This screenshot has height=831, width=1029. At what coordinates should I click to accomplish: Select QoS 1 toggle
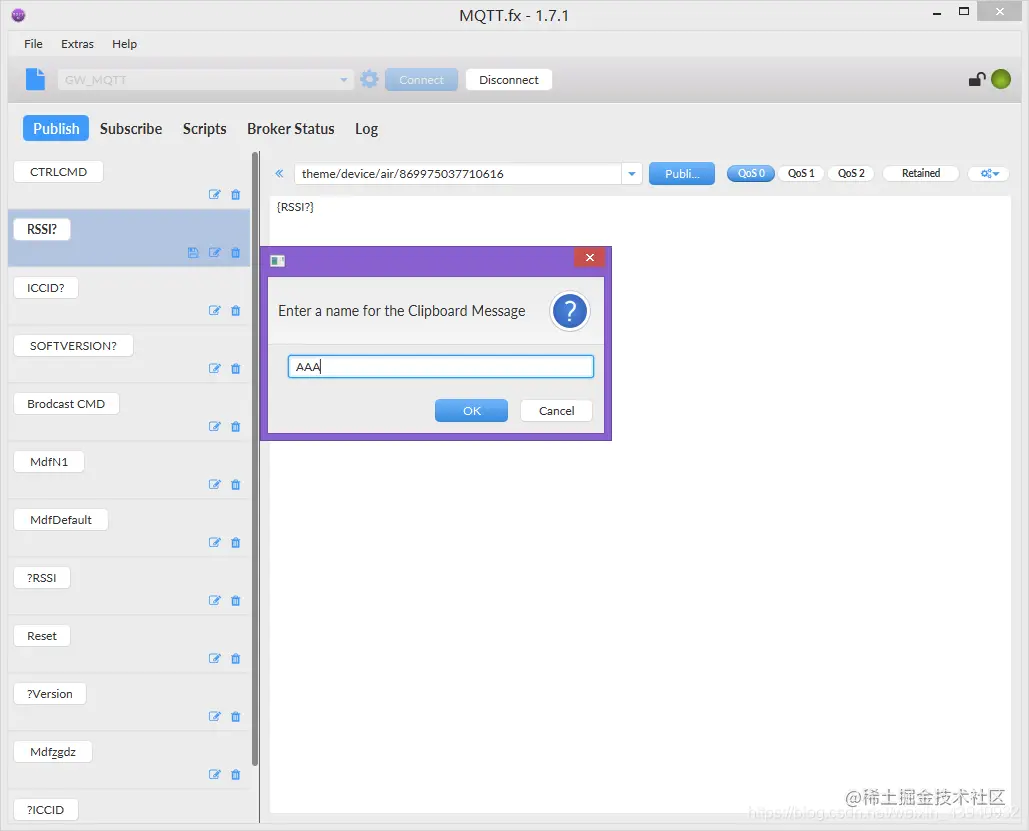click(801, 173)
